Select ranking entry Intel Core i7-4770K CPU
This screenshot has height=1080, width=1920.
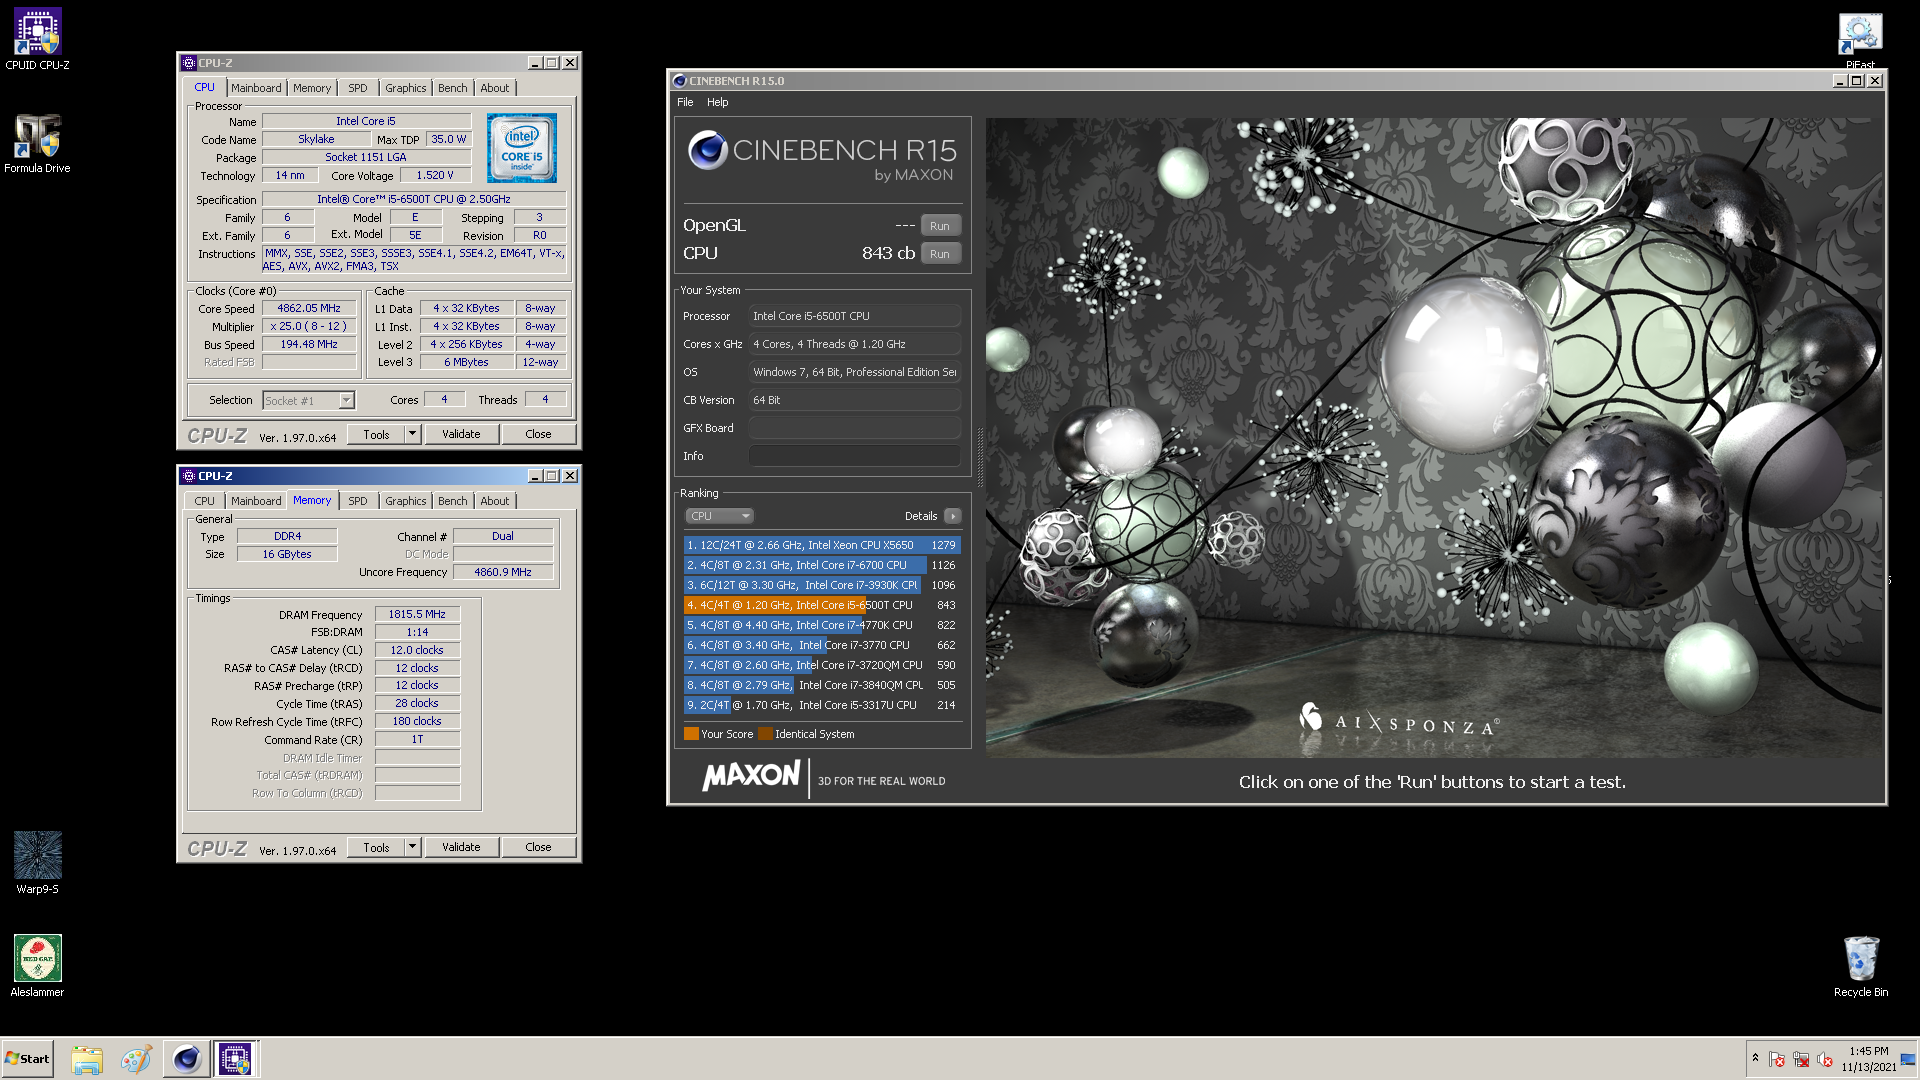822,625
